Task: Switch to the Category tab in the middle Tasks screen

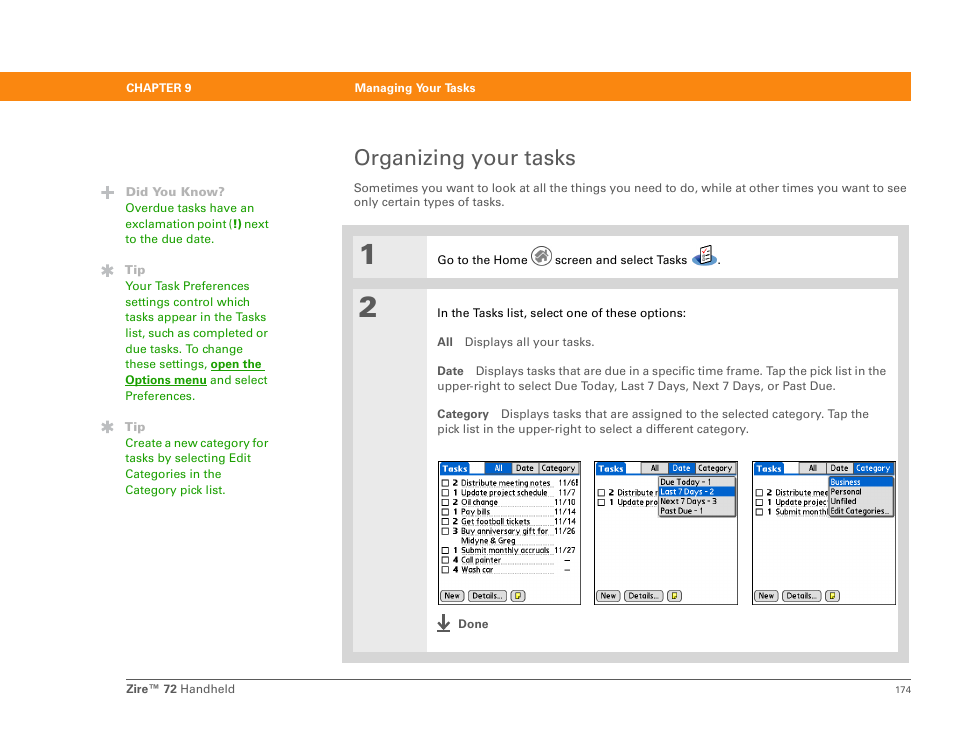Action: point(715,468)
